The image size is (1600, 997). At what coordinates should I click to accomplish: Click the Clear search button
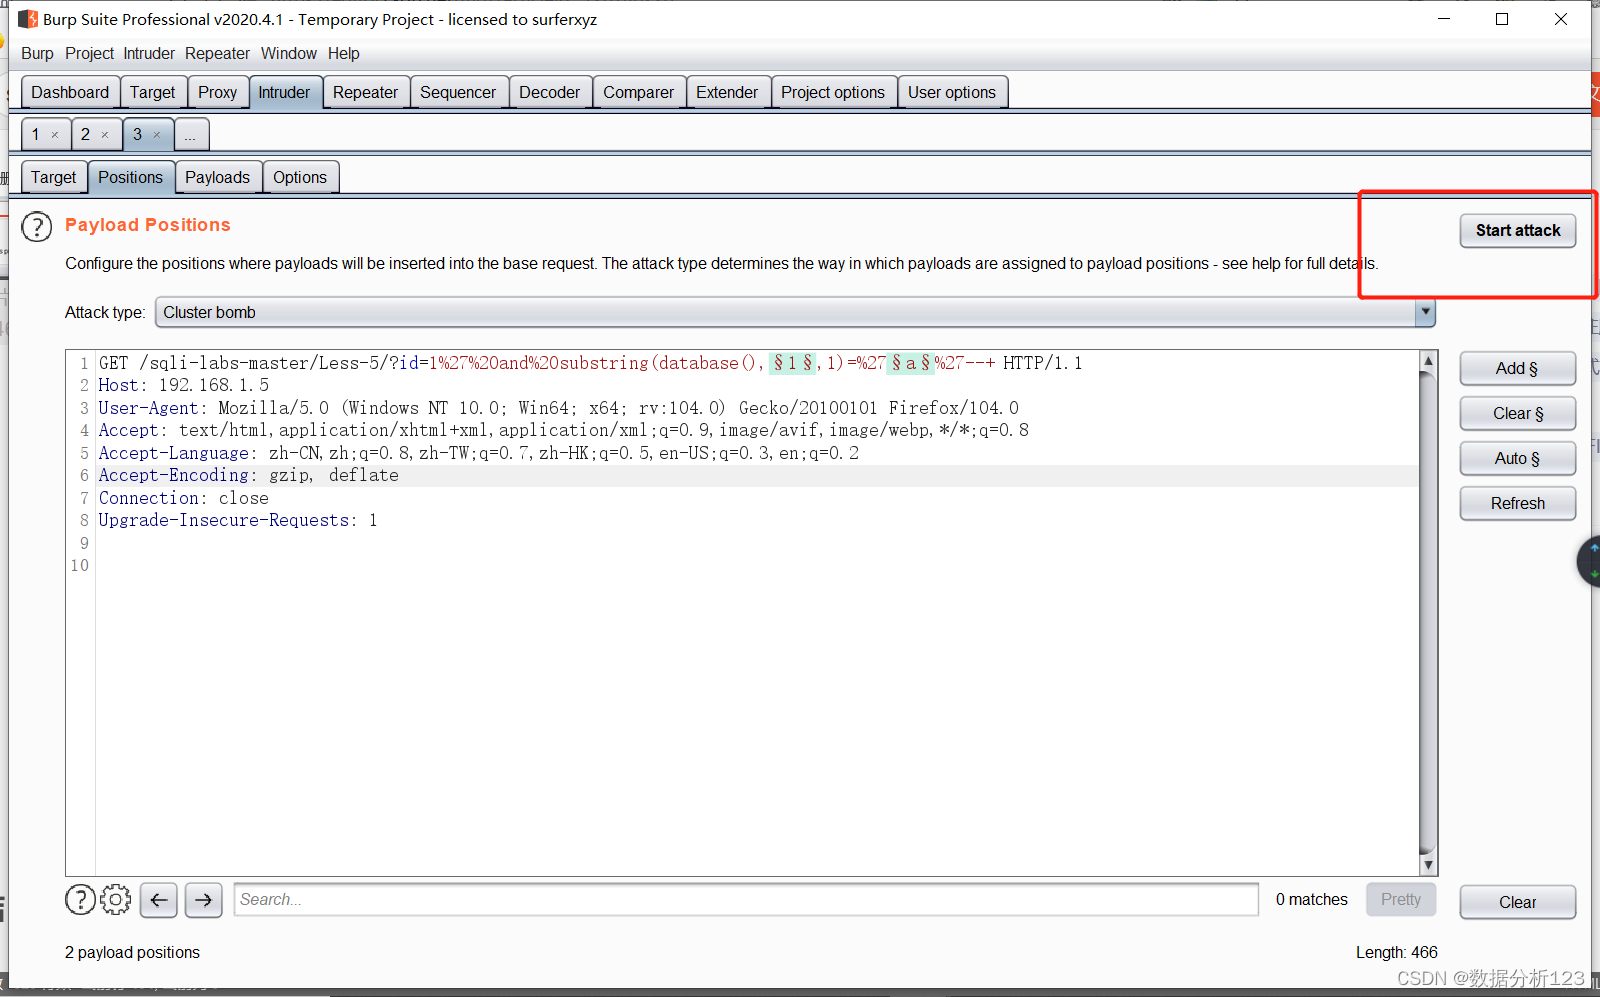click(1518, 902)
